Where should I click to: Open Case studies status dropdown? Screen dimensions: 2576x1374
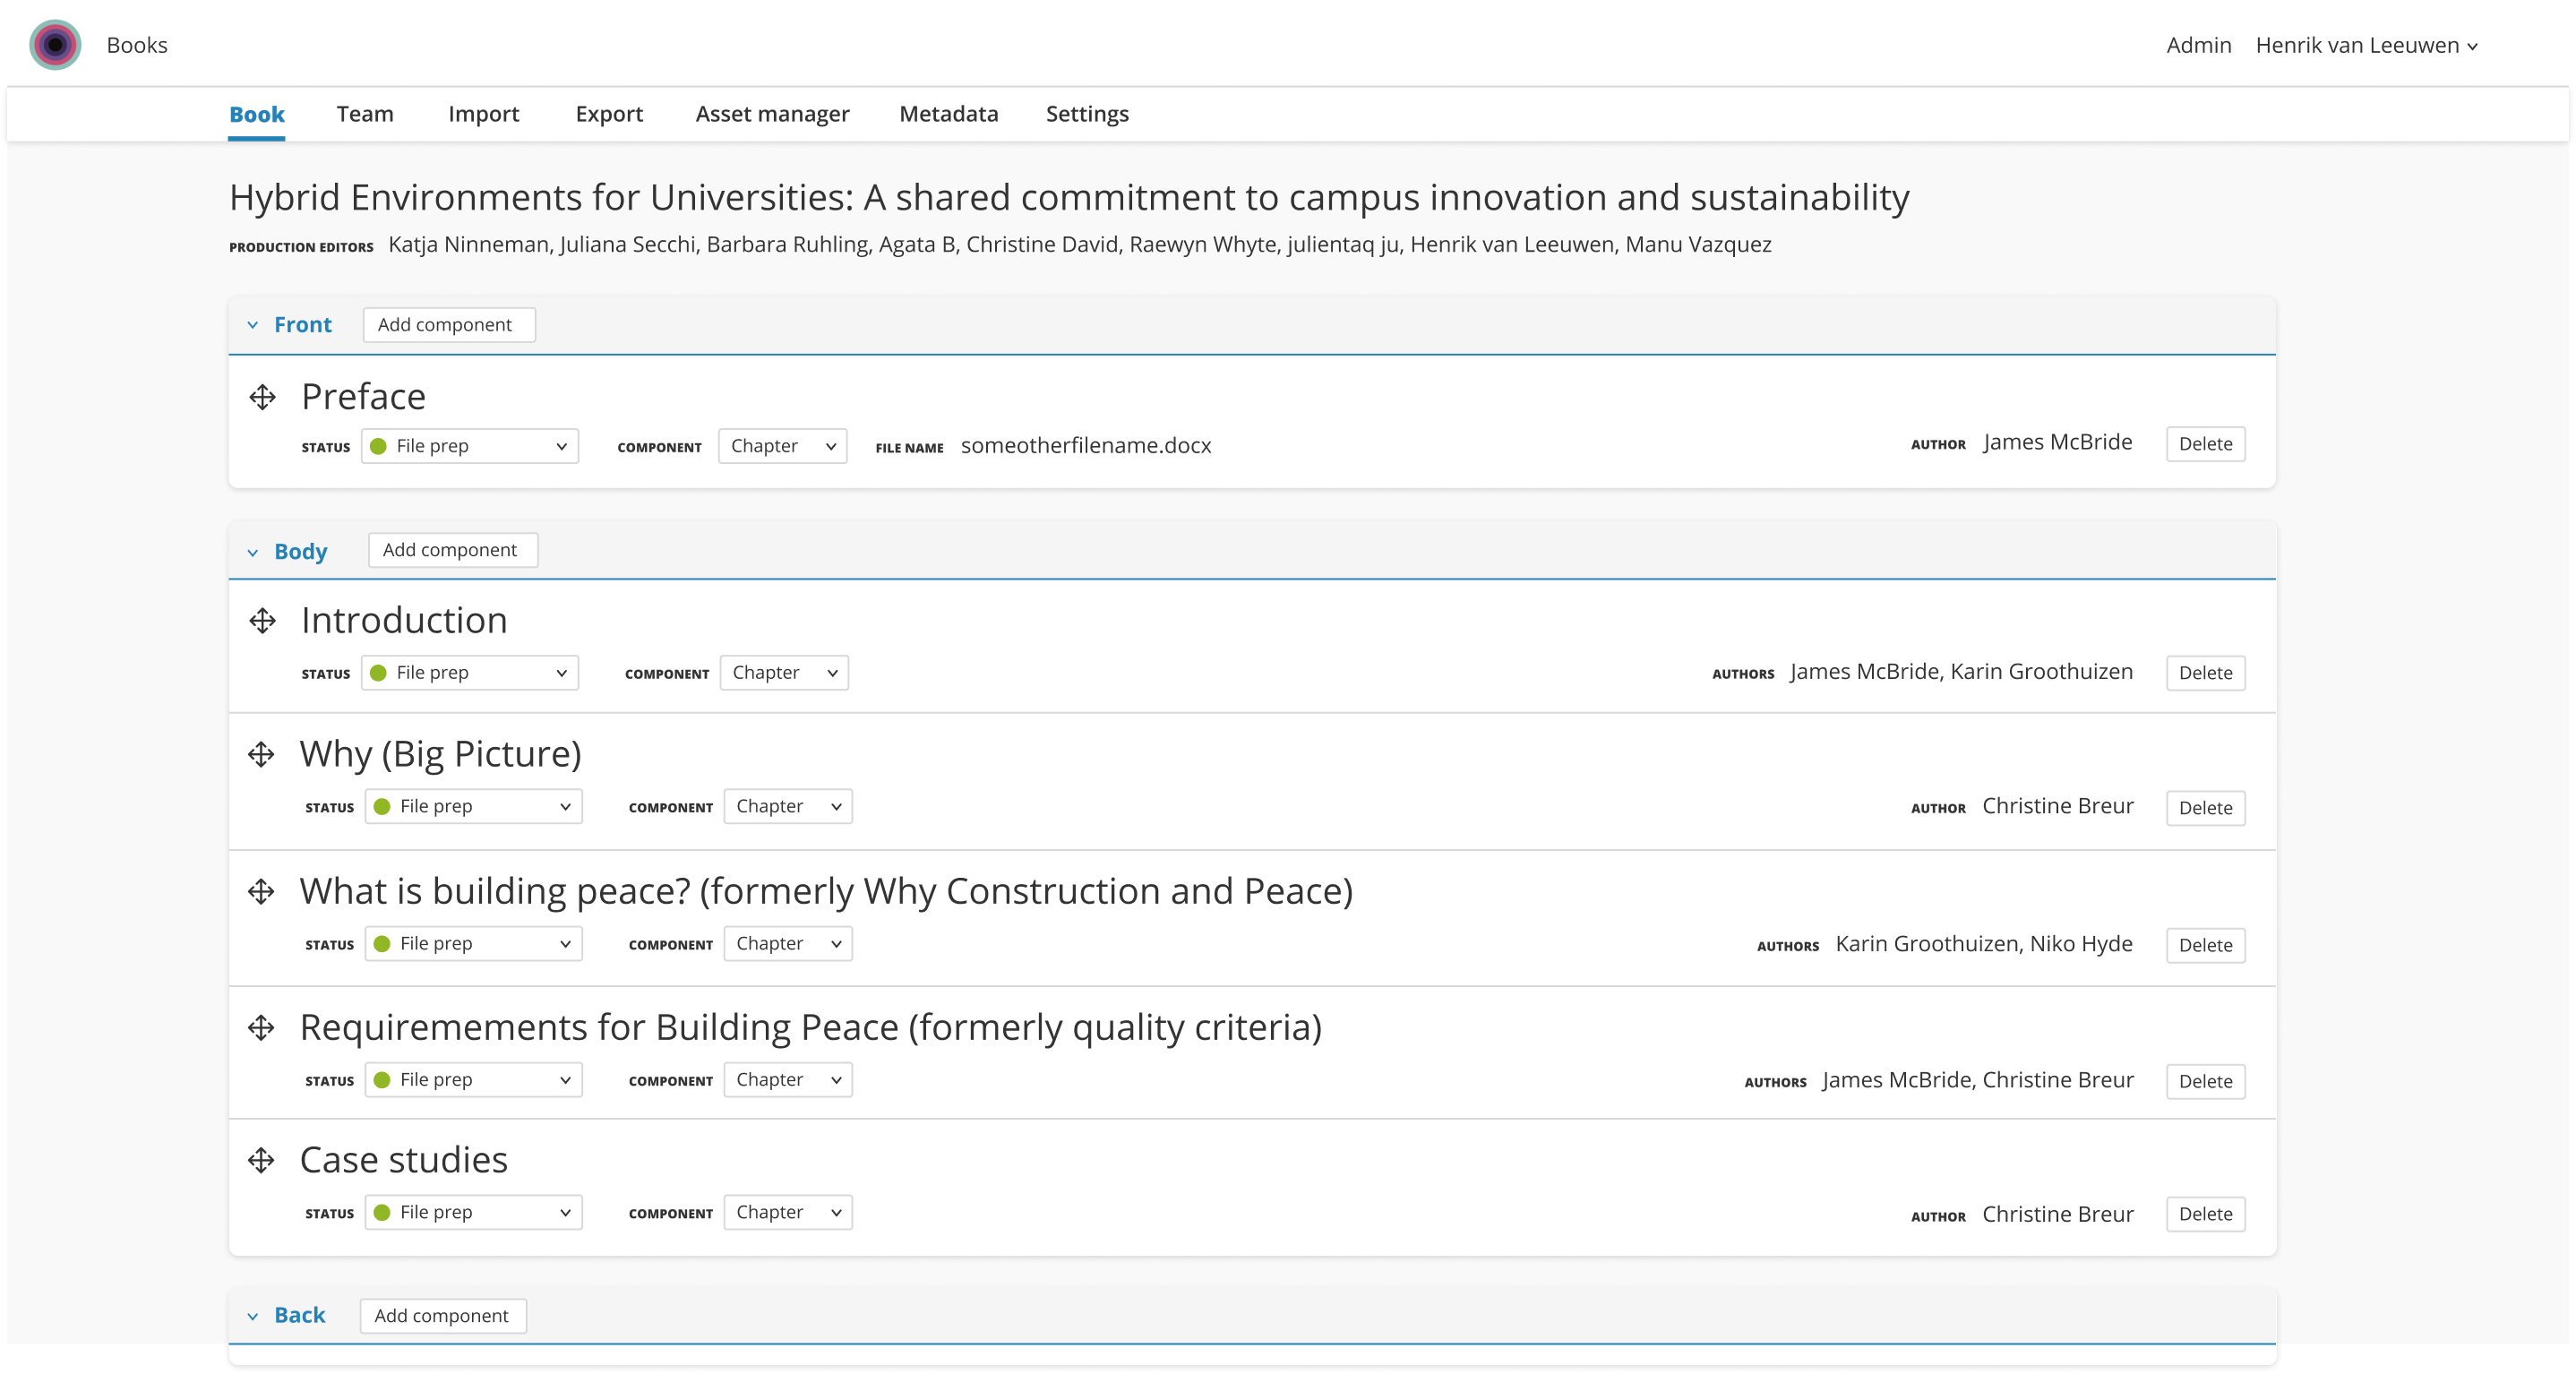(x=474, y=1212)
